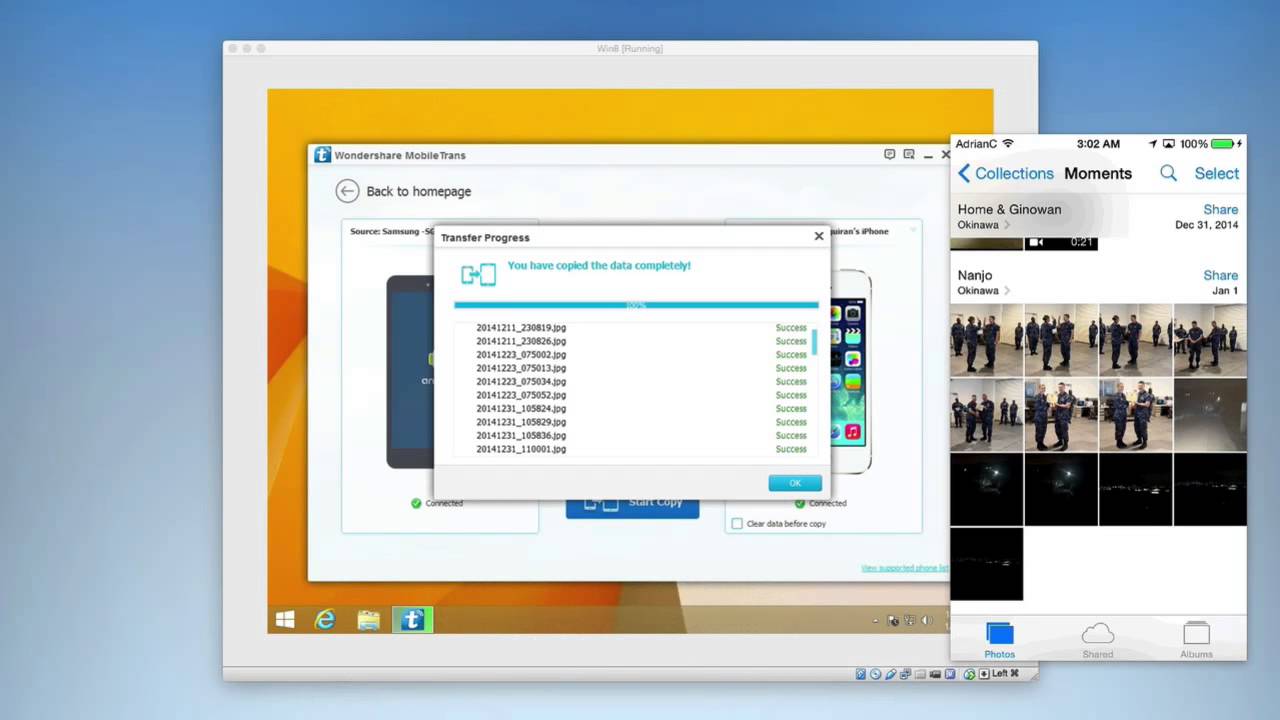Open the MobileTrans message list icon
This screenshot has width=1280, height=720.
pyautogui.click(x=909, y=155)
